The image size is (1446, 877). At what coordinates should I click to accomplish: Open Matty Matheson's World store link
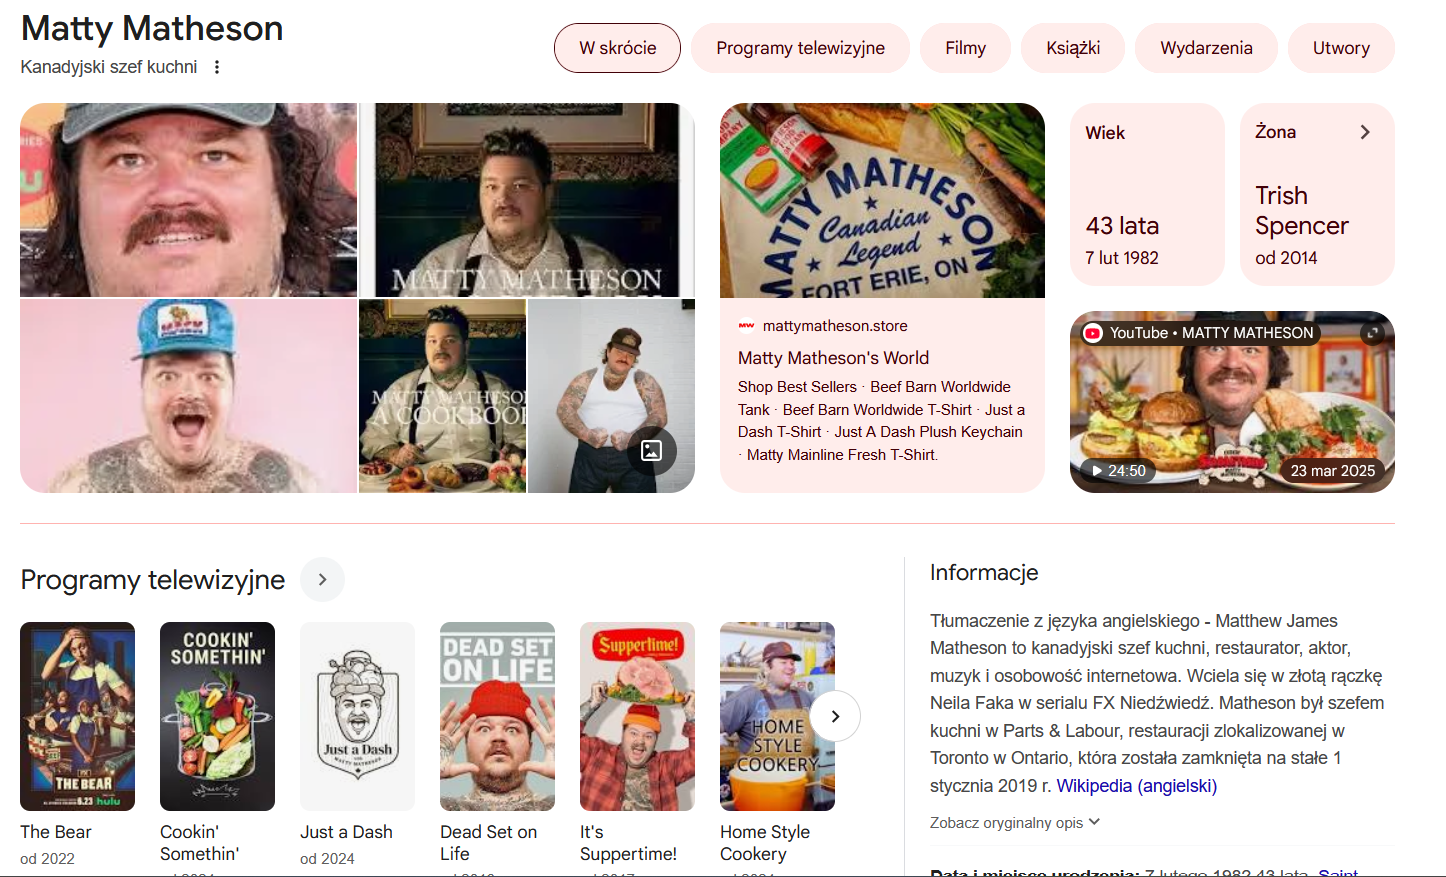tap(833, 358)
